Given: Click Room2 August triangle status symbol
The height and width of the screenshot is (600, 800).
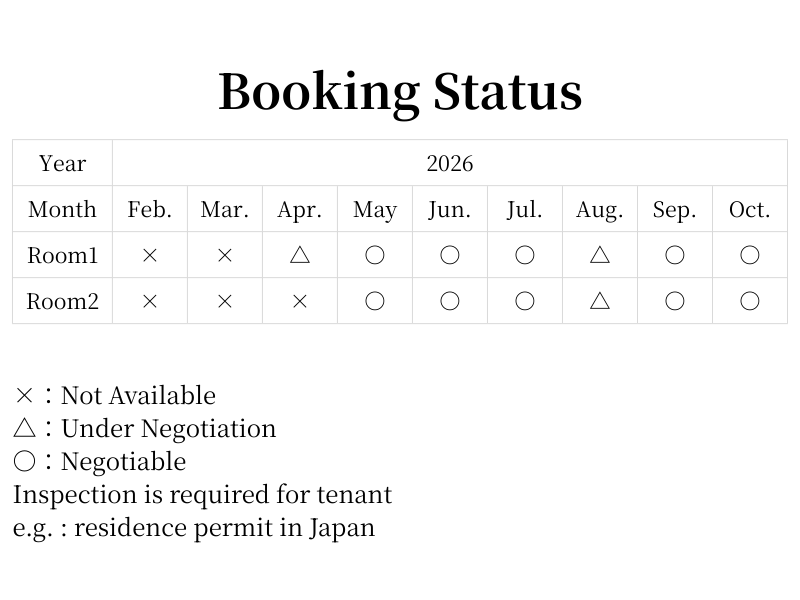Looking at the screenshot, I should point(600,301).
